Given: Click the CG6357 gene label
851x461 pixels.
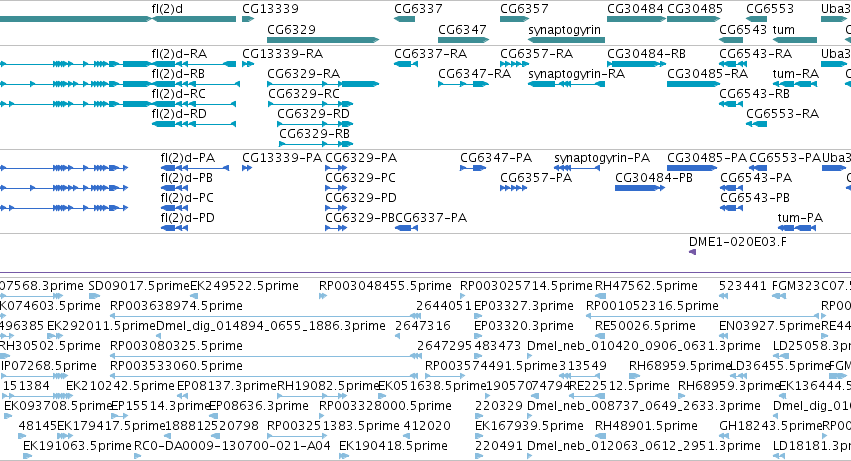Looking at the screenshot, I should [524, 9].
